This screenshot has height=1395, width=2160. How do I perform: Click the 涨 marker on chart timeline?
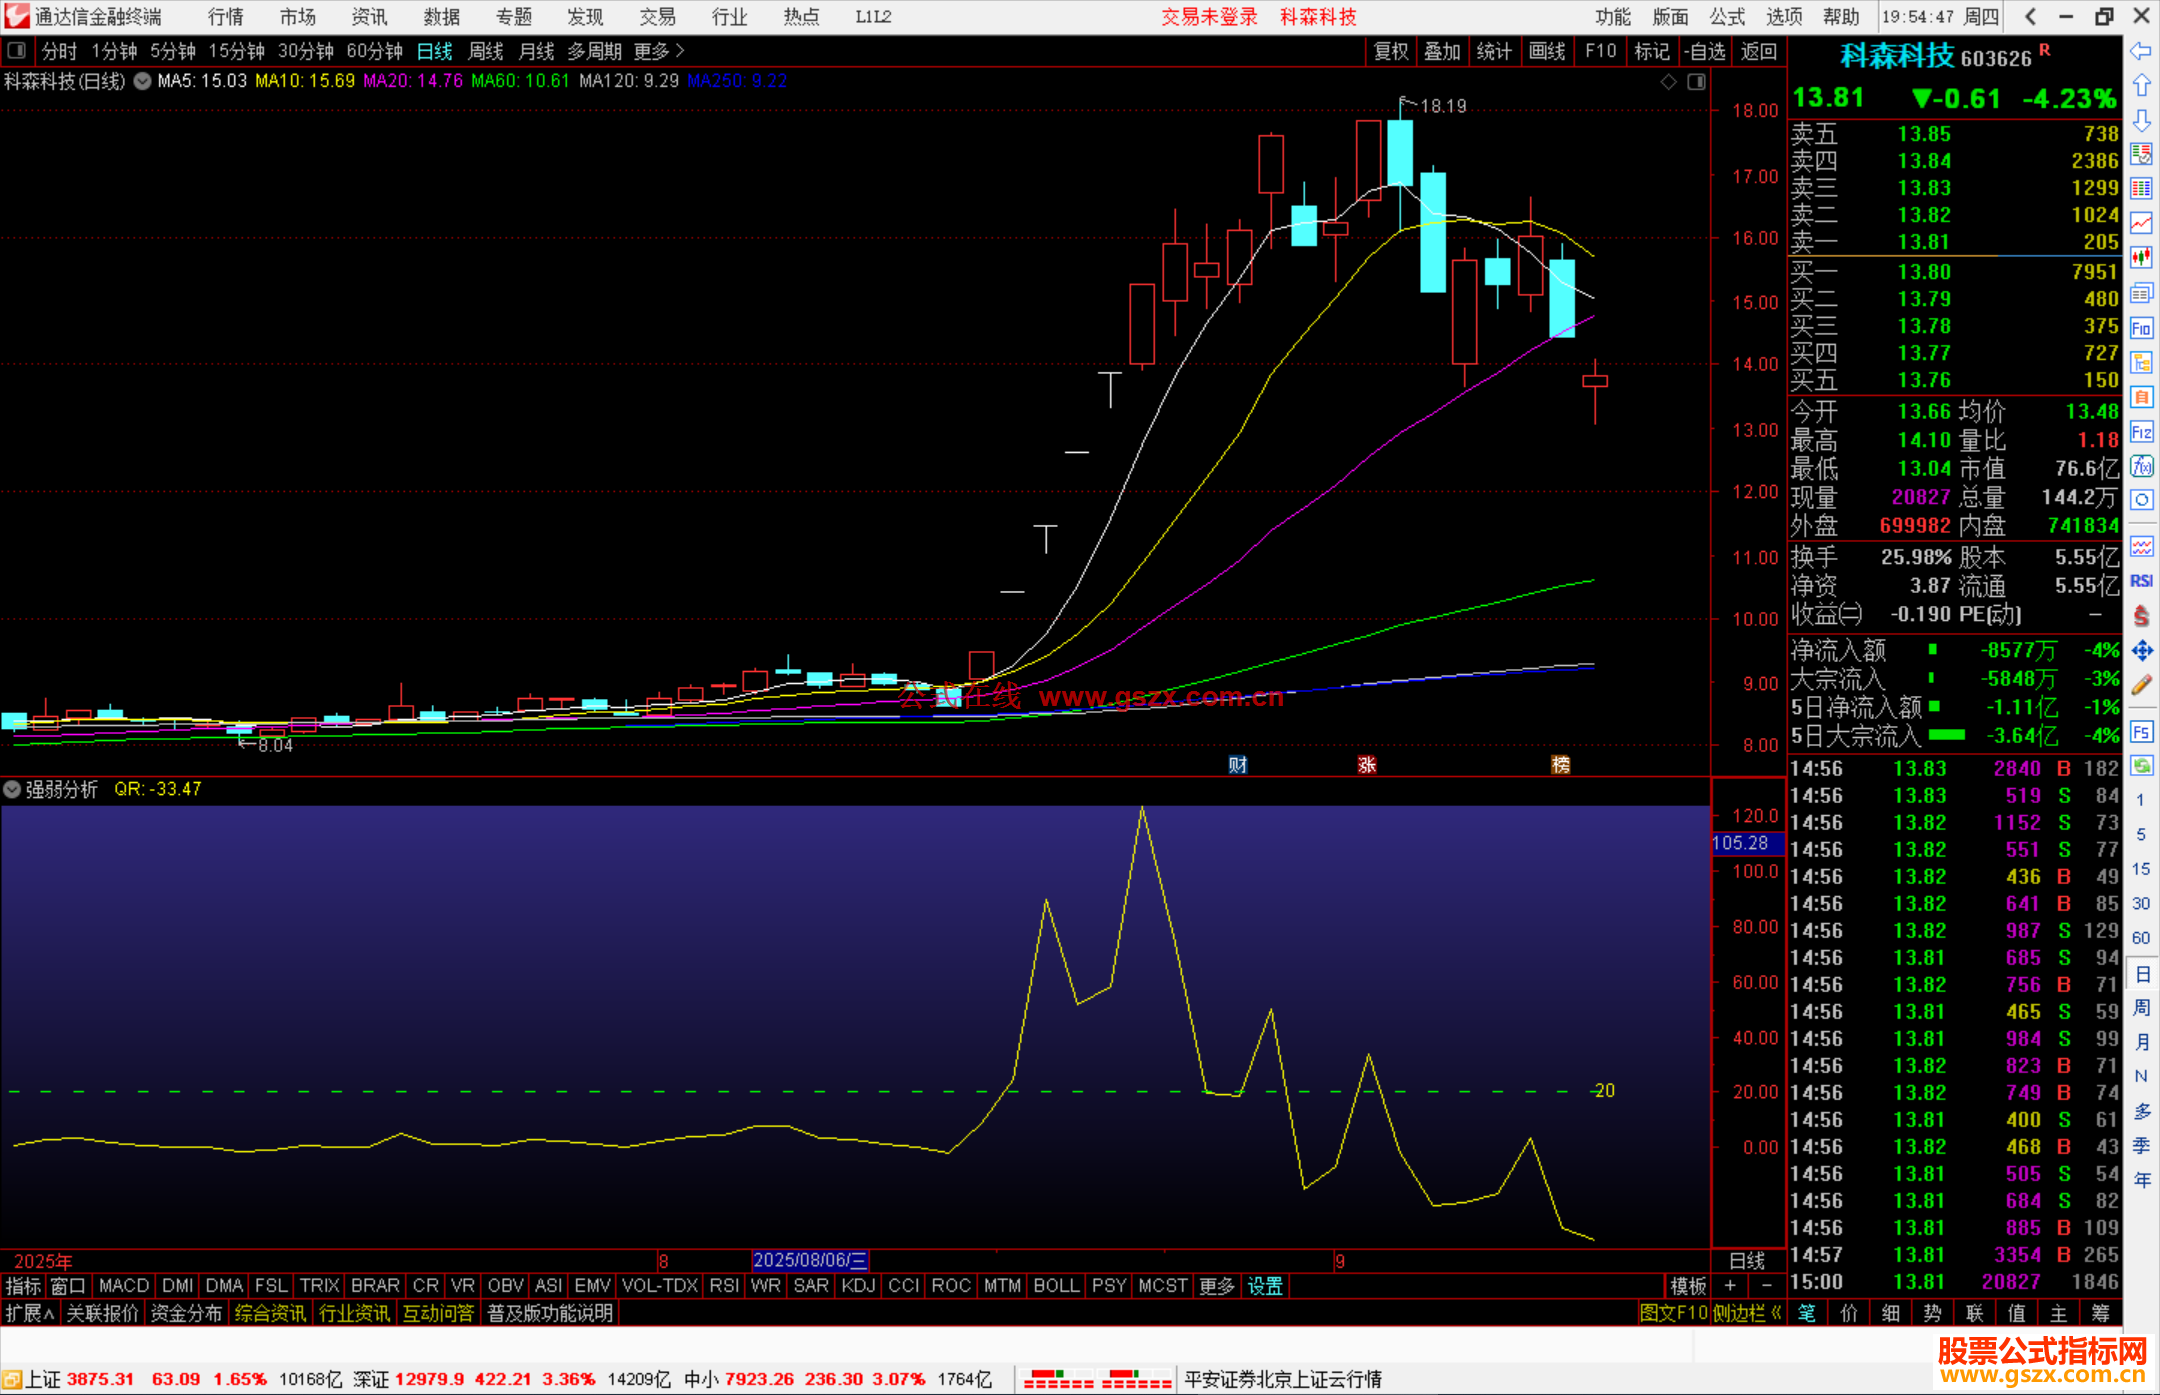tap(1367, 765)
